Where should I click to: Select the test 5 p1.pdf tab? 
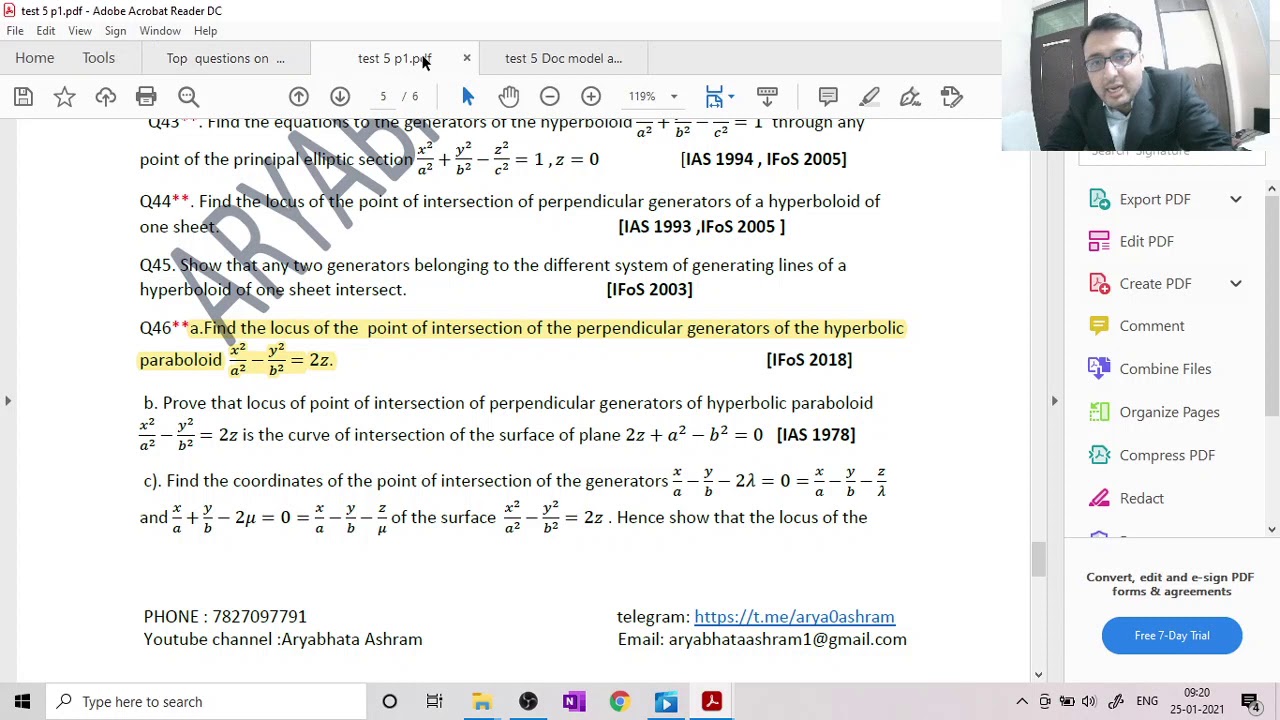(x=393, y=58)
